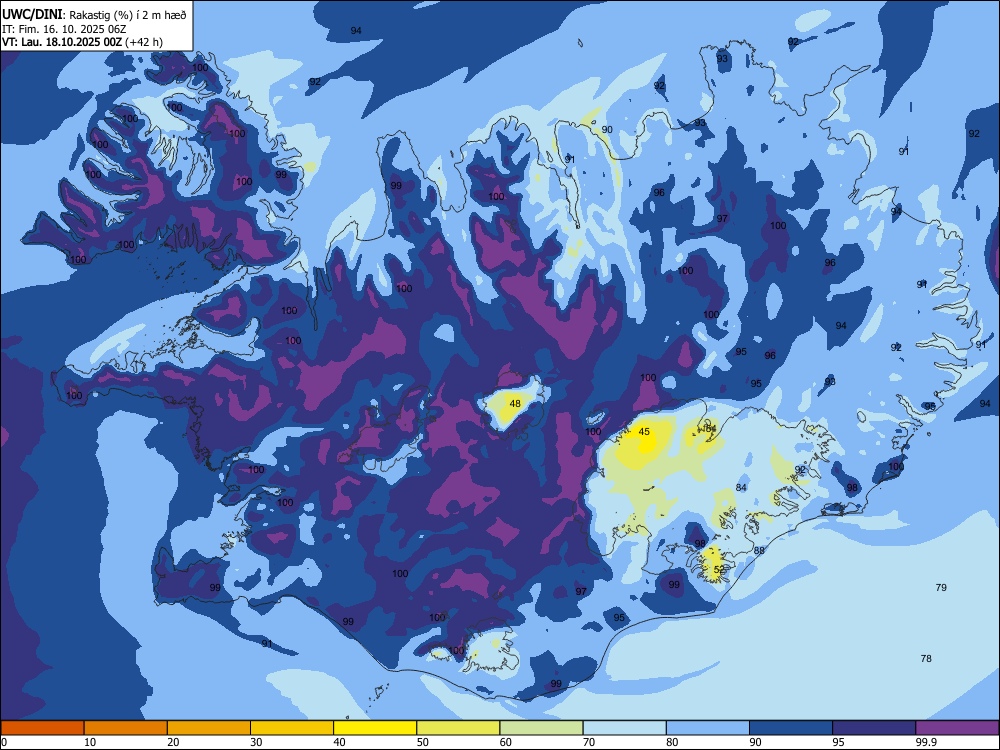This screenshot has height=750, width=1000.
Task: Click the dark indigo 95–99.9 legend swatch
Action: [x=874, y=728]
